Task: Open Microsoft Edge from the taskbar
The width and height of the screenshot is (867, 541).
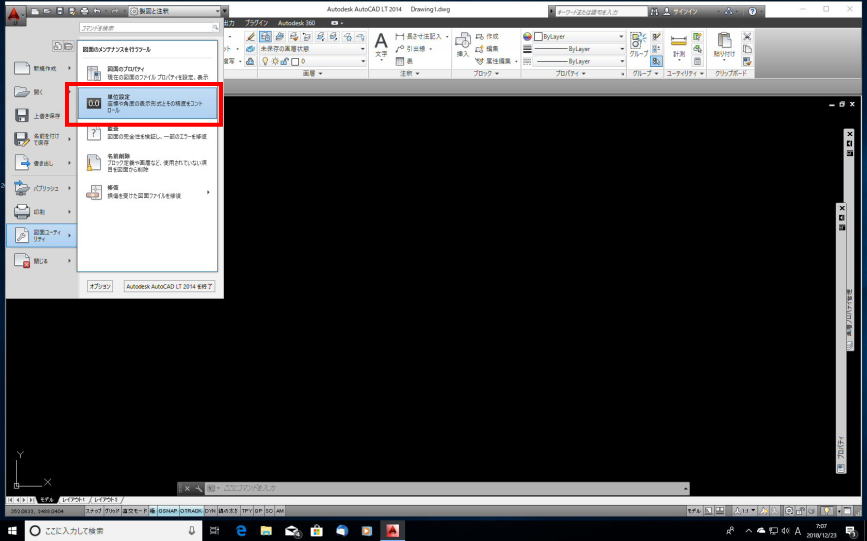Action: [x=241, y=530]
